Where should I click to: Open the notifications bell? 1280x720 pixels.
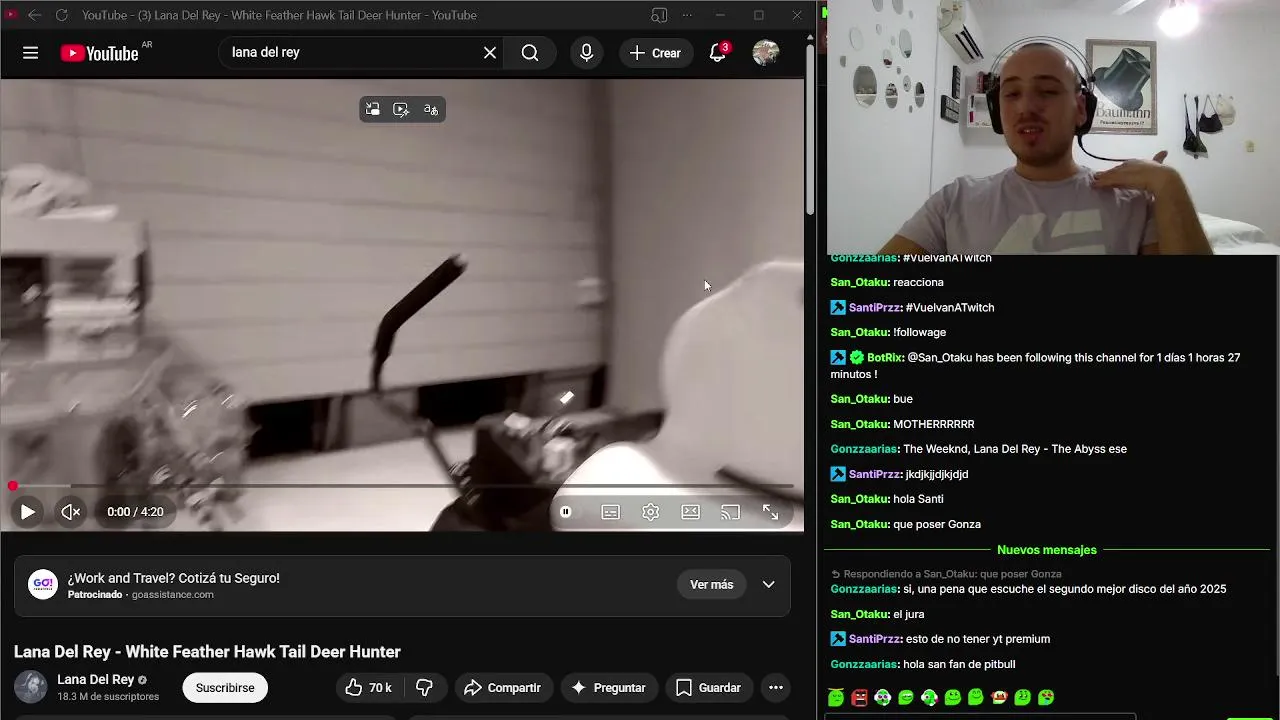pos(718,53)
